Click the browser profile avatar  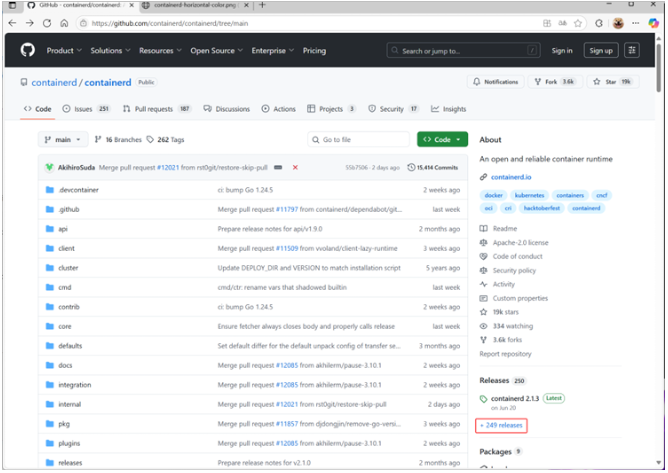[618, 23]
